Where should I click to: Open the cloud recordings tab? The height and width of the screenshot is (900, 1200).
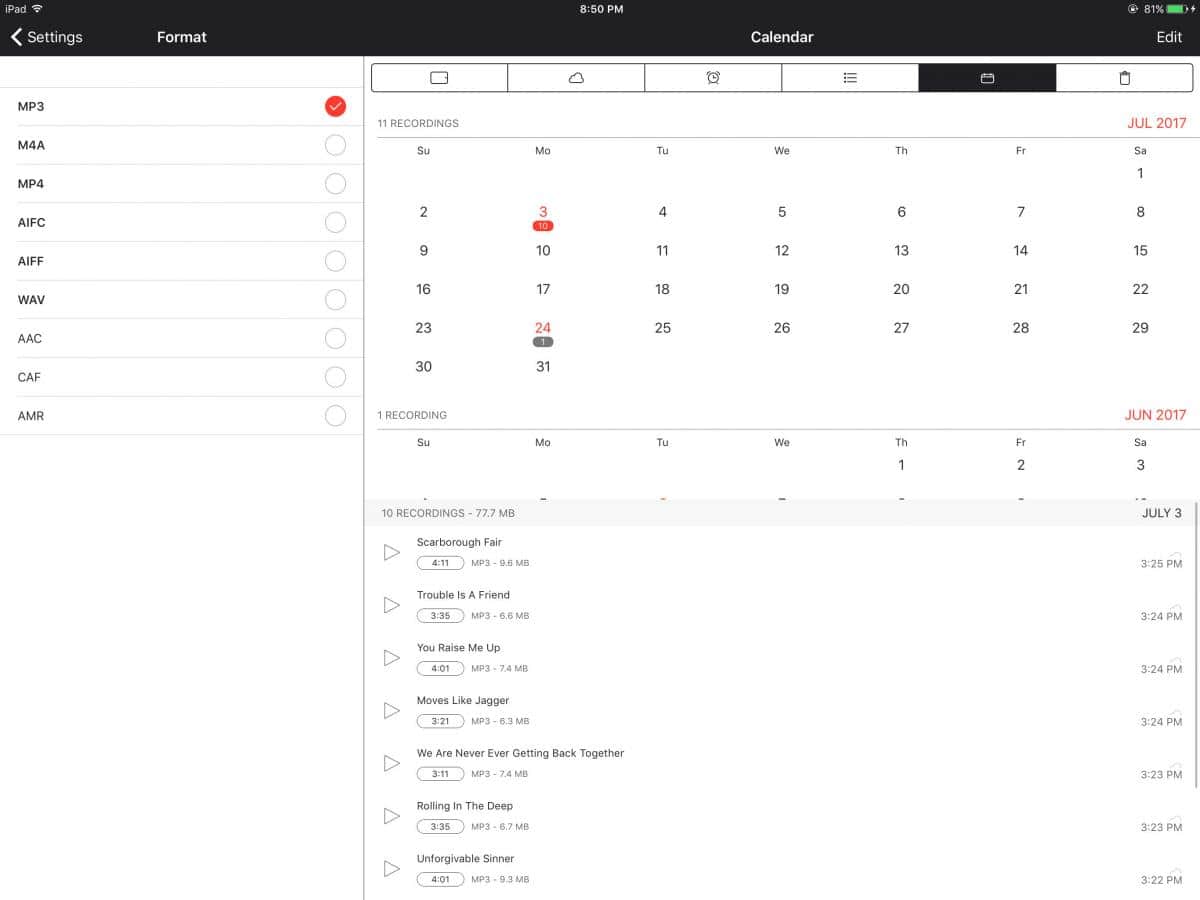576,78
